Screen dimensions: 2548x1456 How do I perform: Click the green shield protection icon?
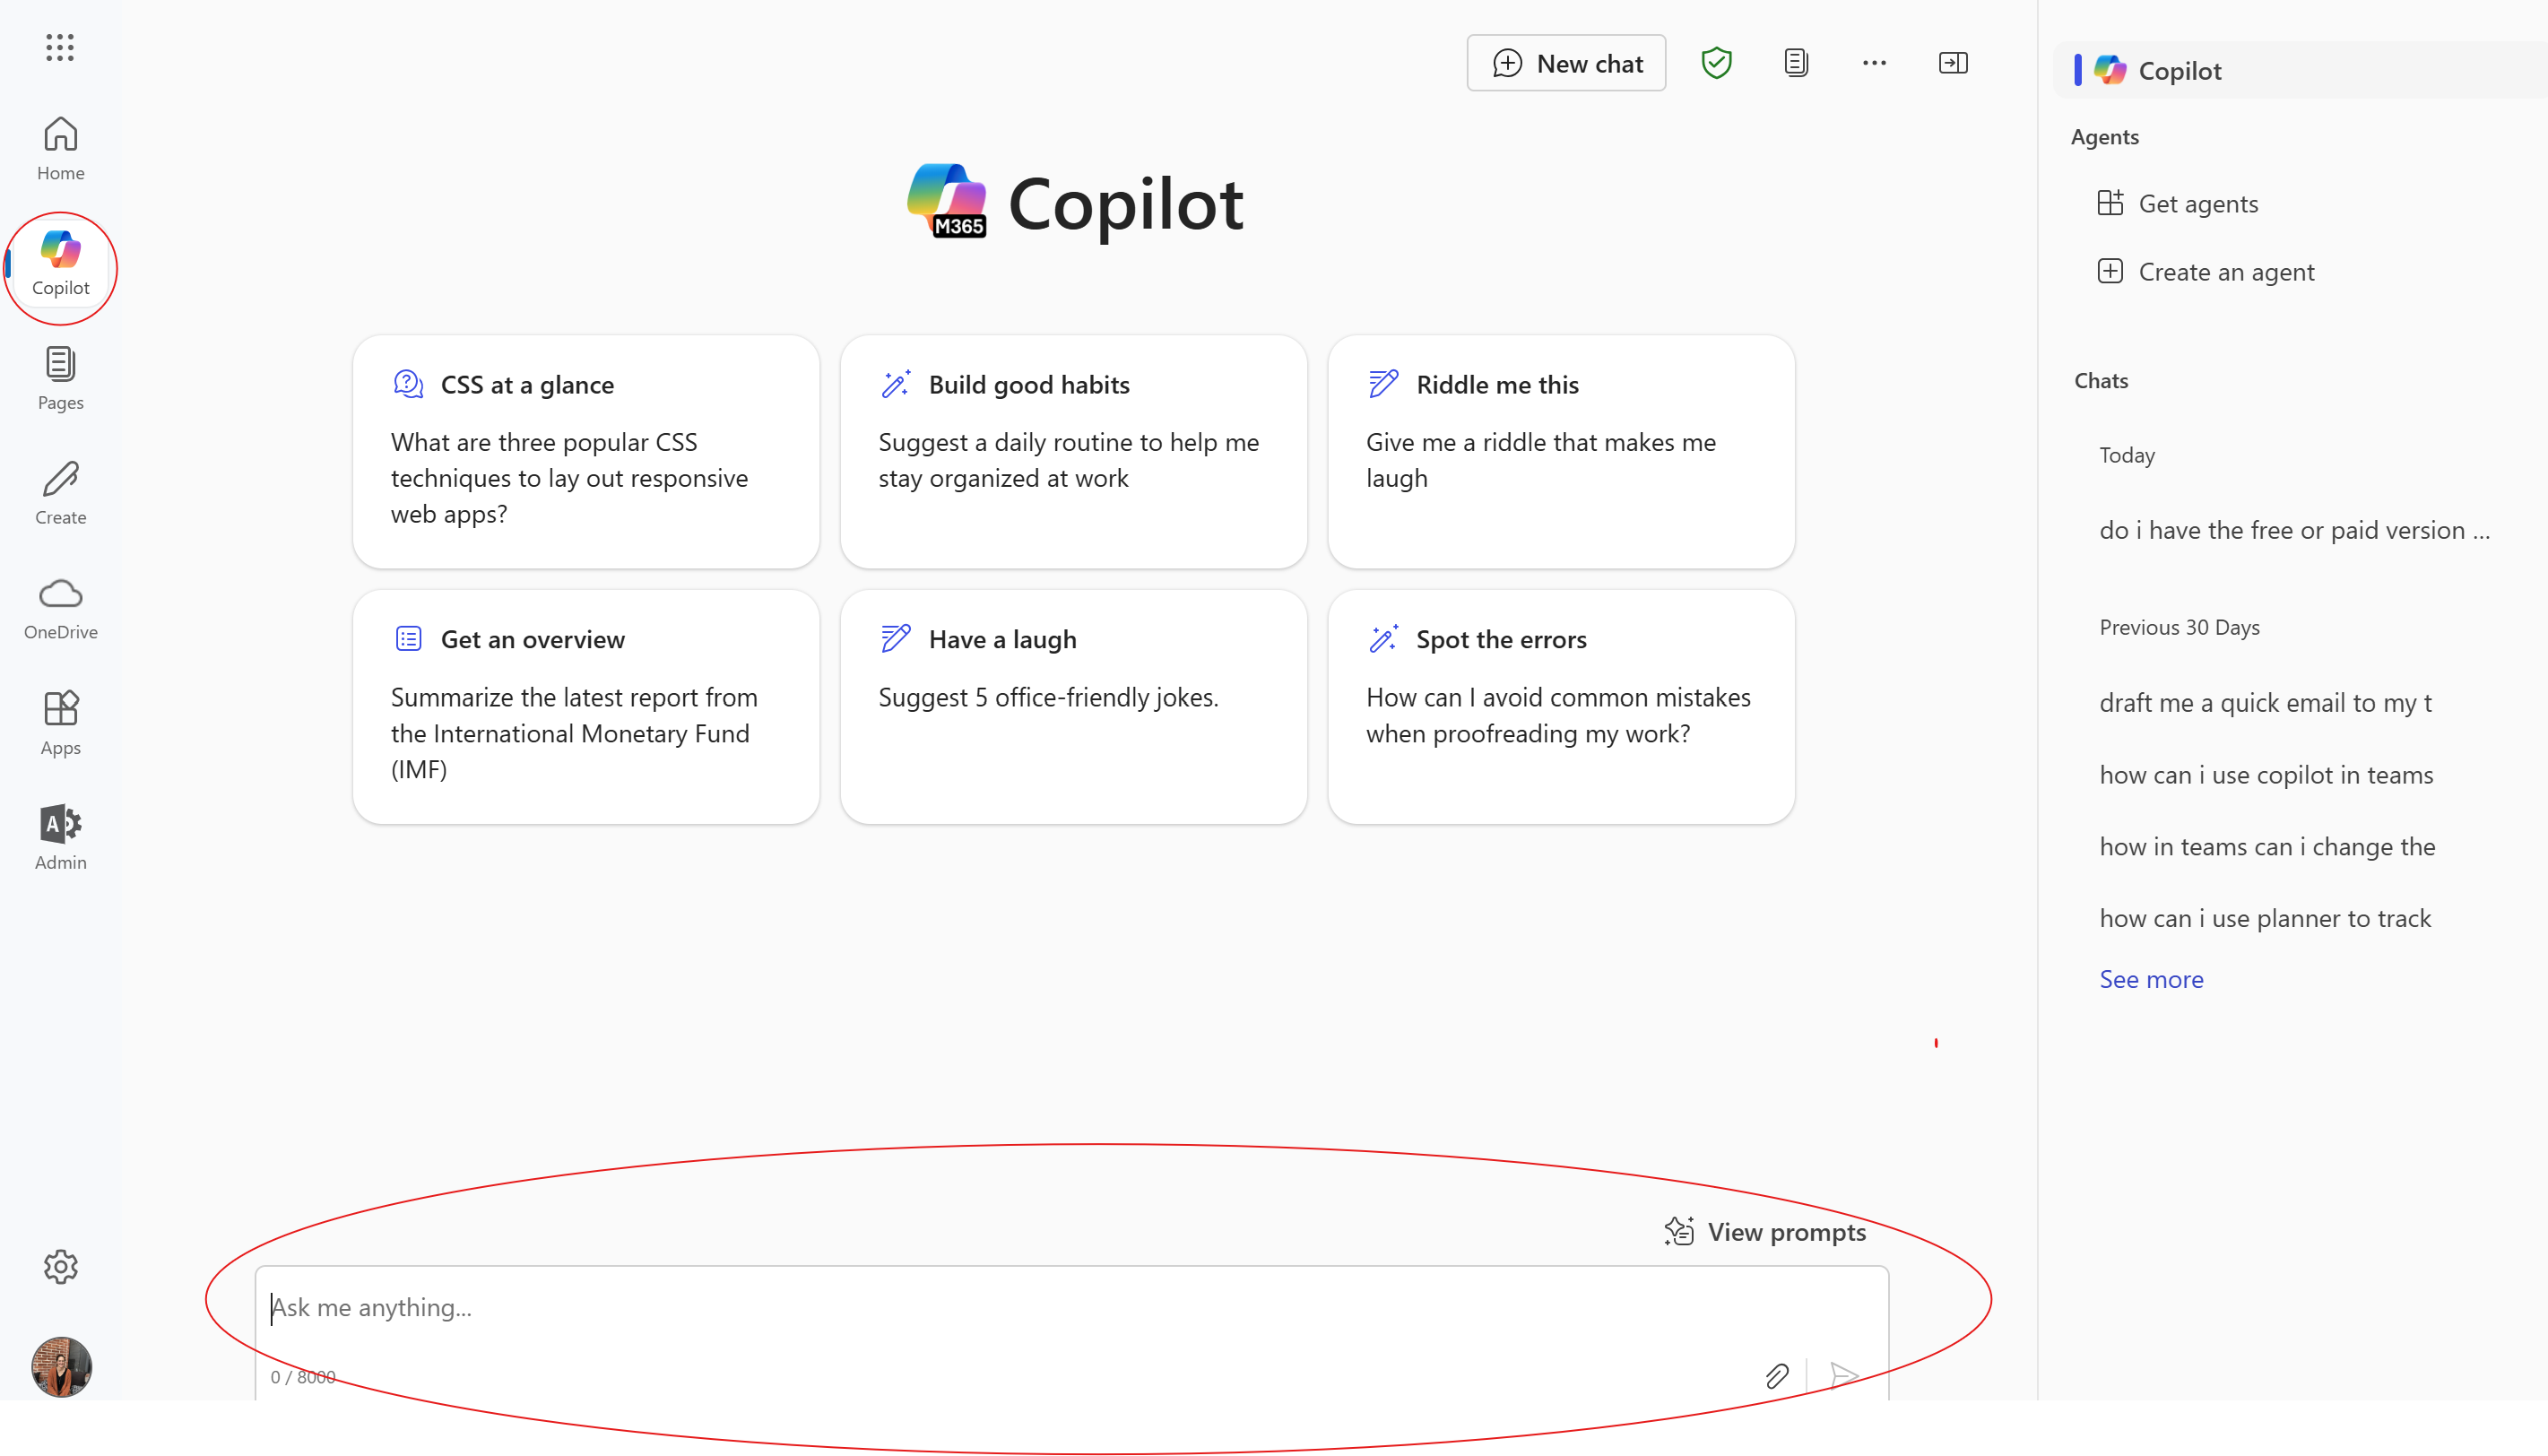tap(1716, 63)
